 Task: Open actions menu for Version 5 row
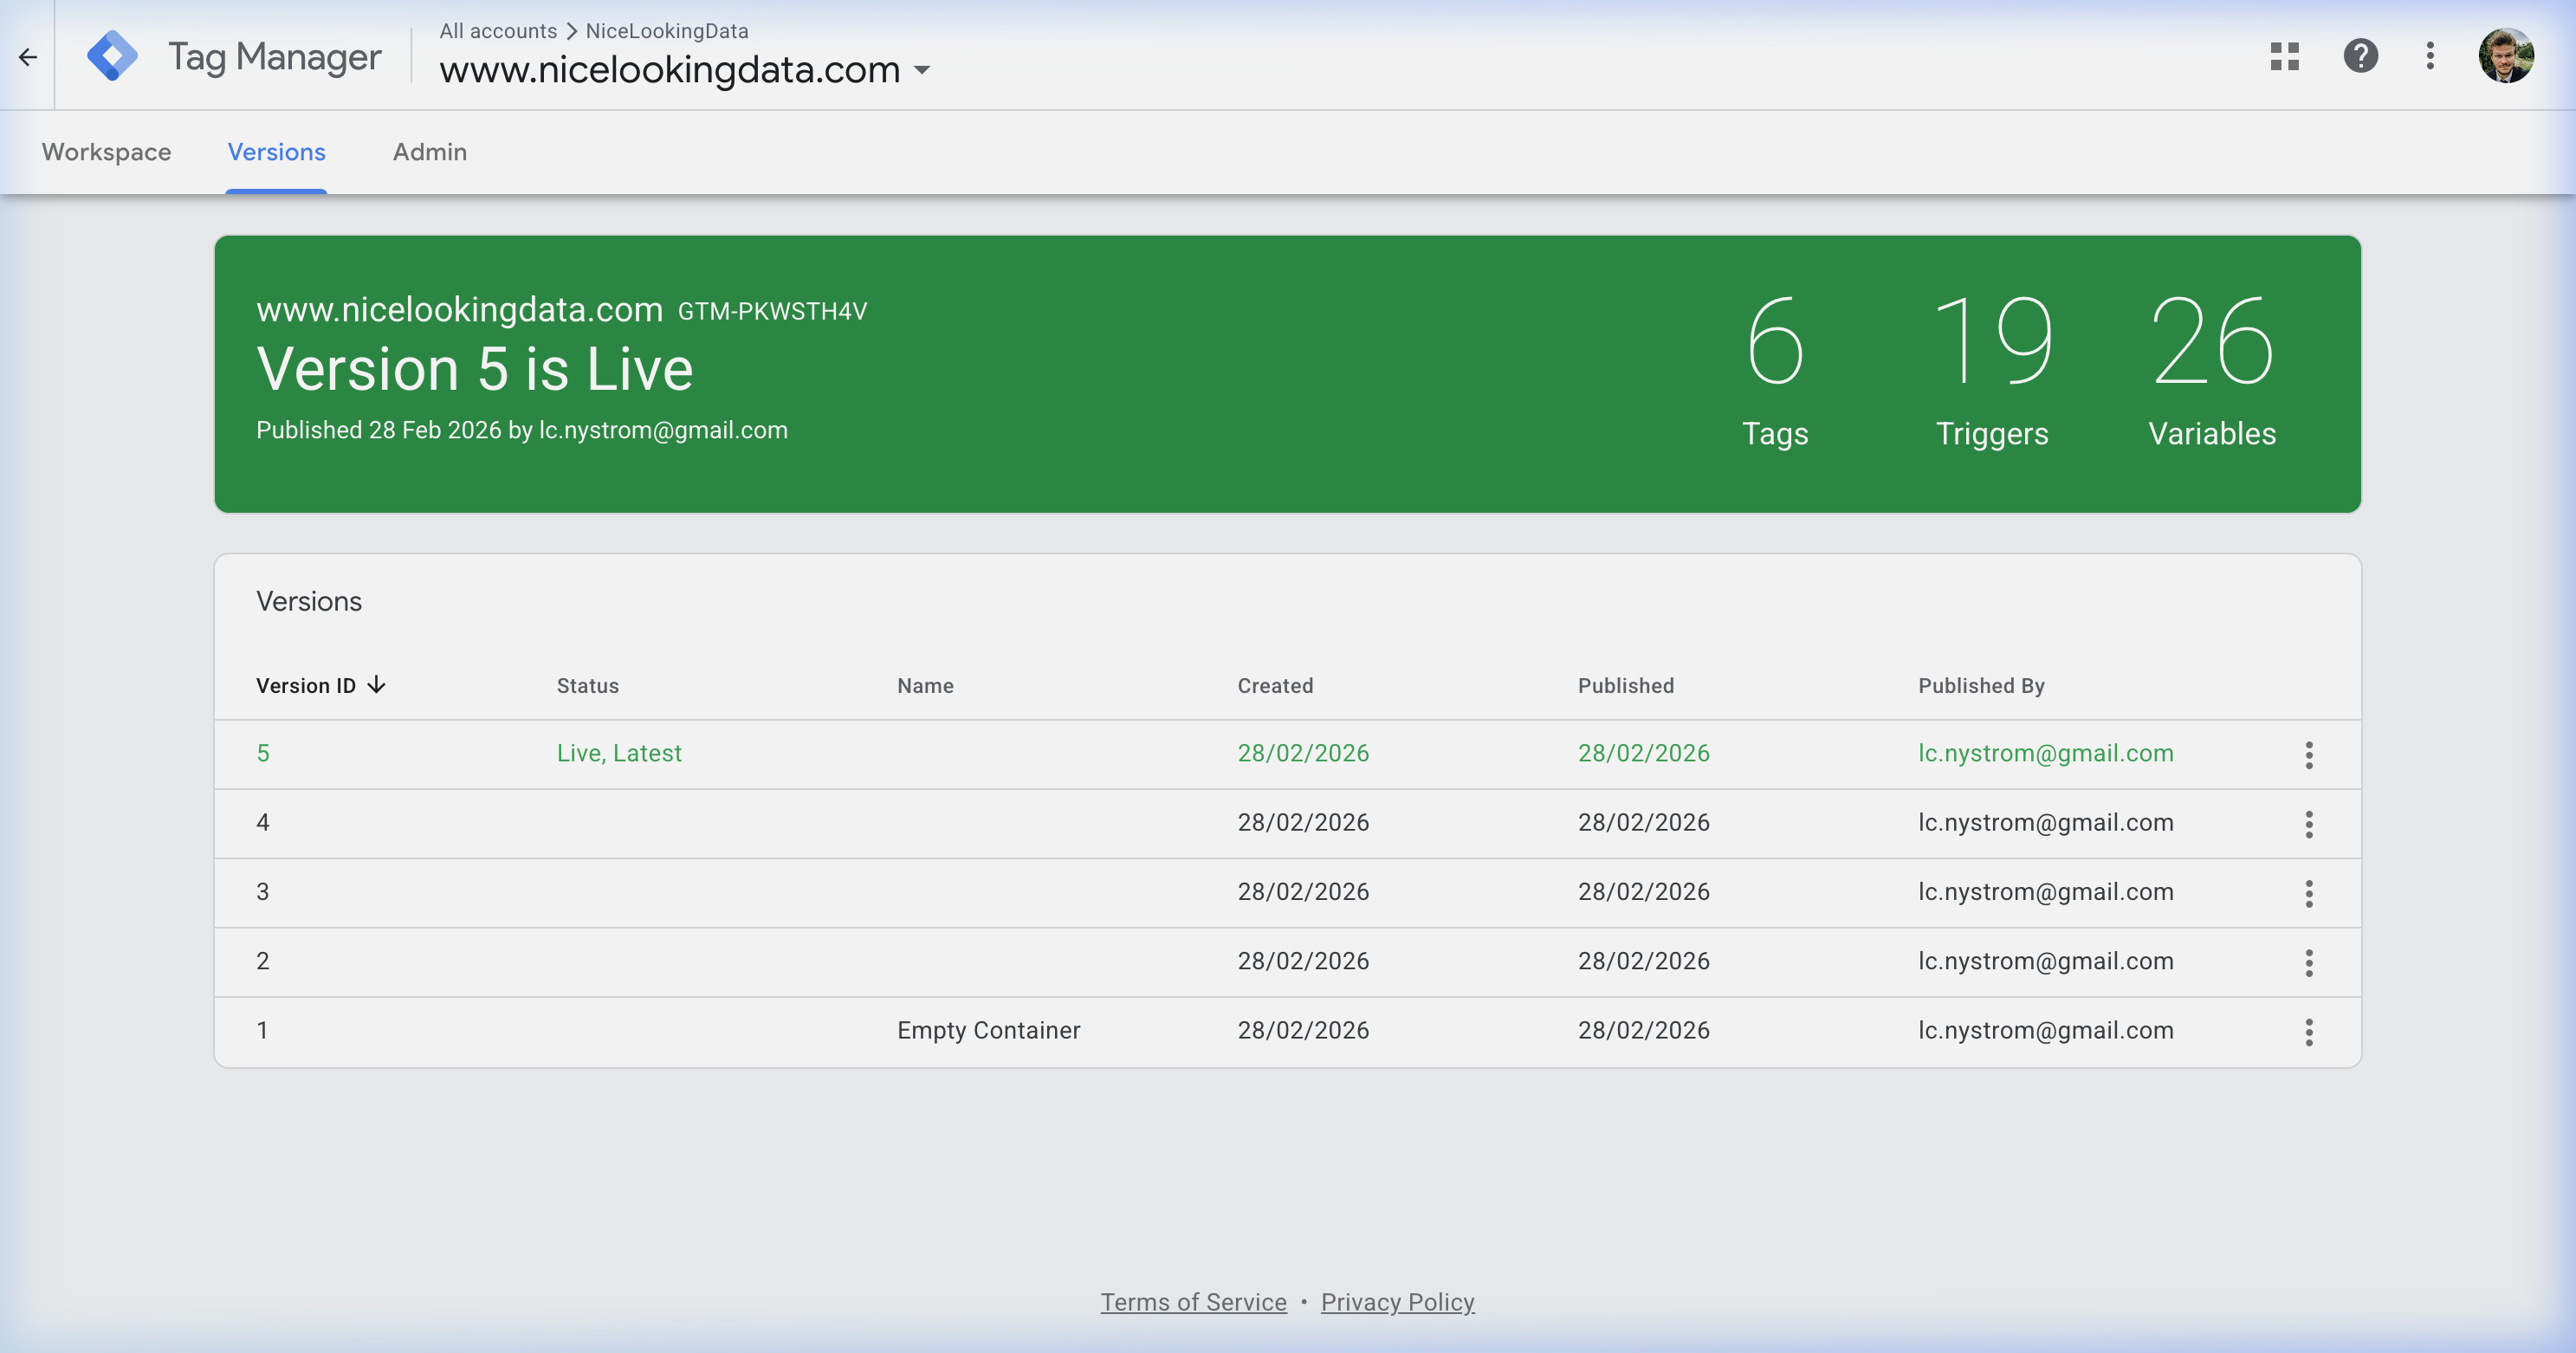click(x=2309, y=755)
